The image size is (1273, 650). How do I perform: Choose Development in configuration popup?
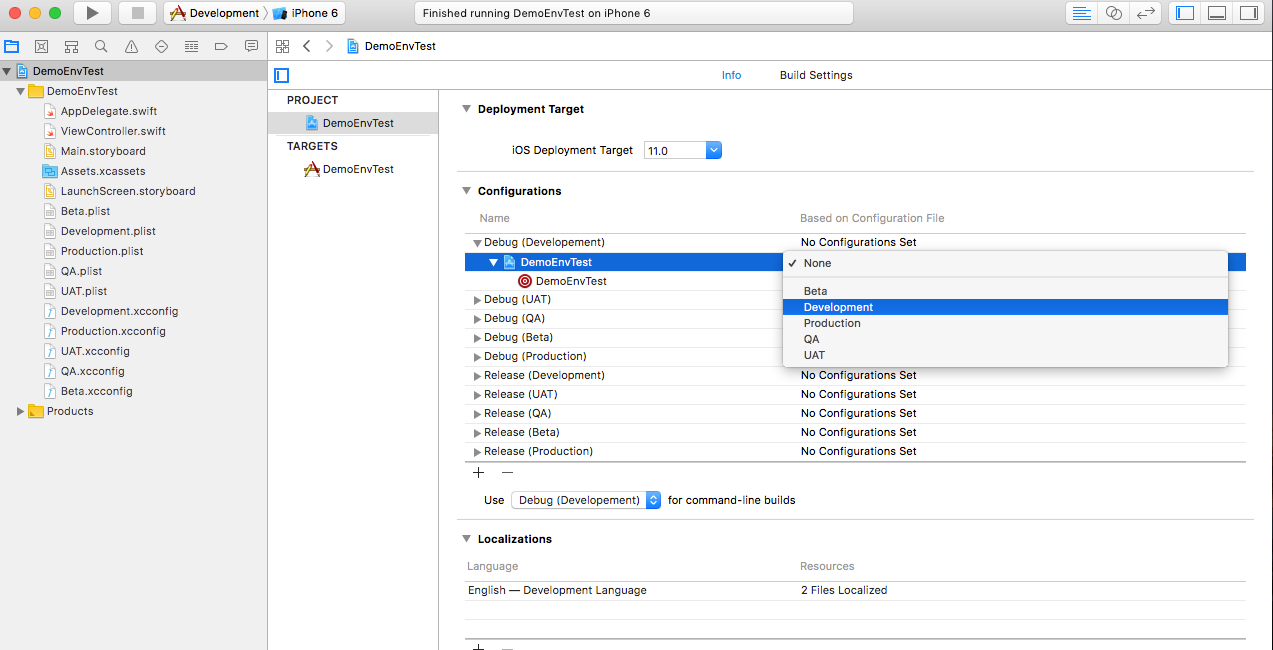pos(1005,307)
